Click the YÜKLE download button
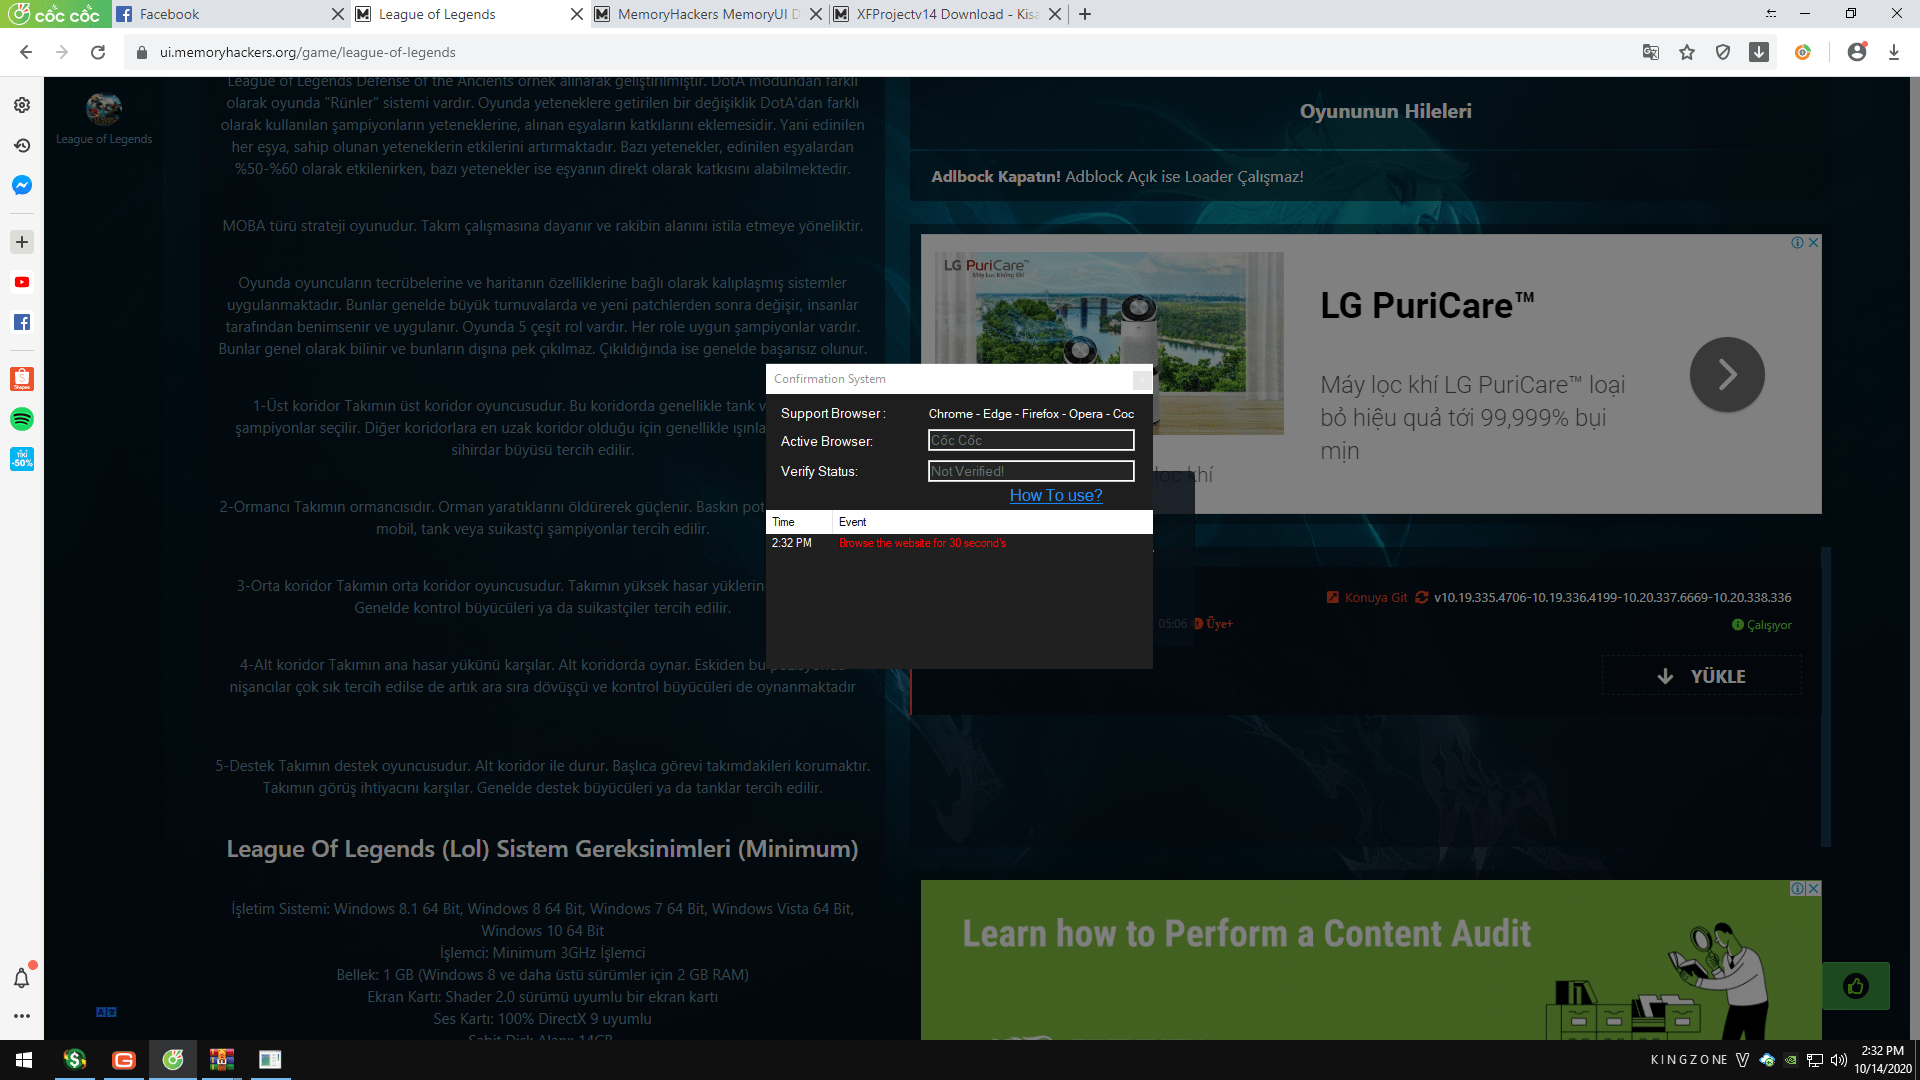Image resolution: width=1920 pixels, height=1080 pixels. point(1702,676)
